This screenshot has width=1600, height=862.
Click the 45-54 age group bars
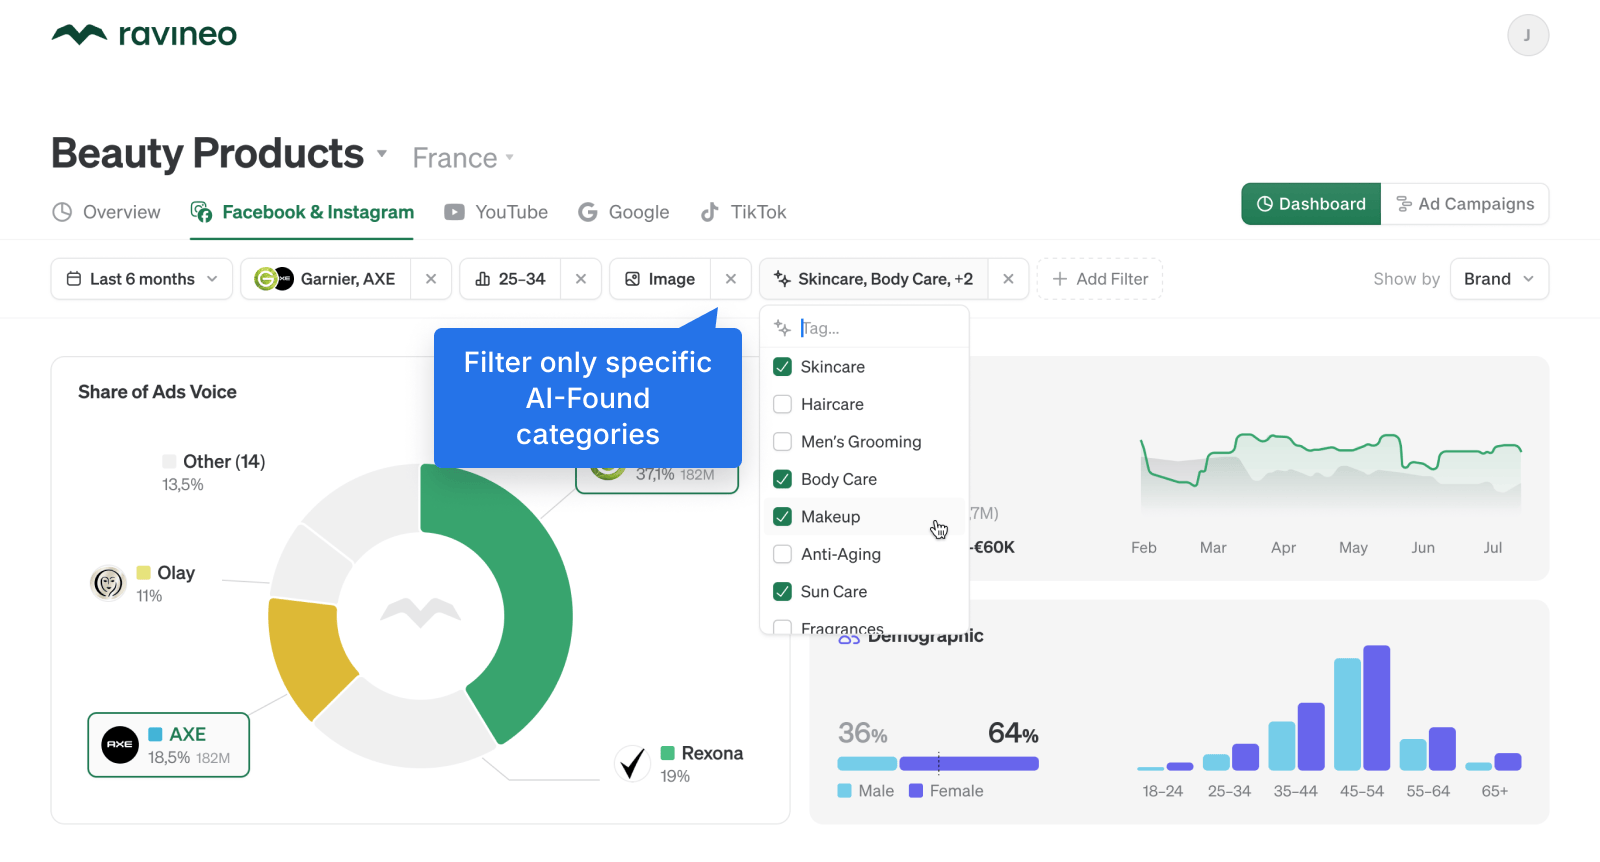pos(1362,708)
